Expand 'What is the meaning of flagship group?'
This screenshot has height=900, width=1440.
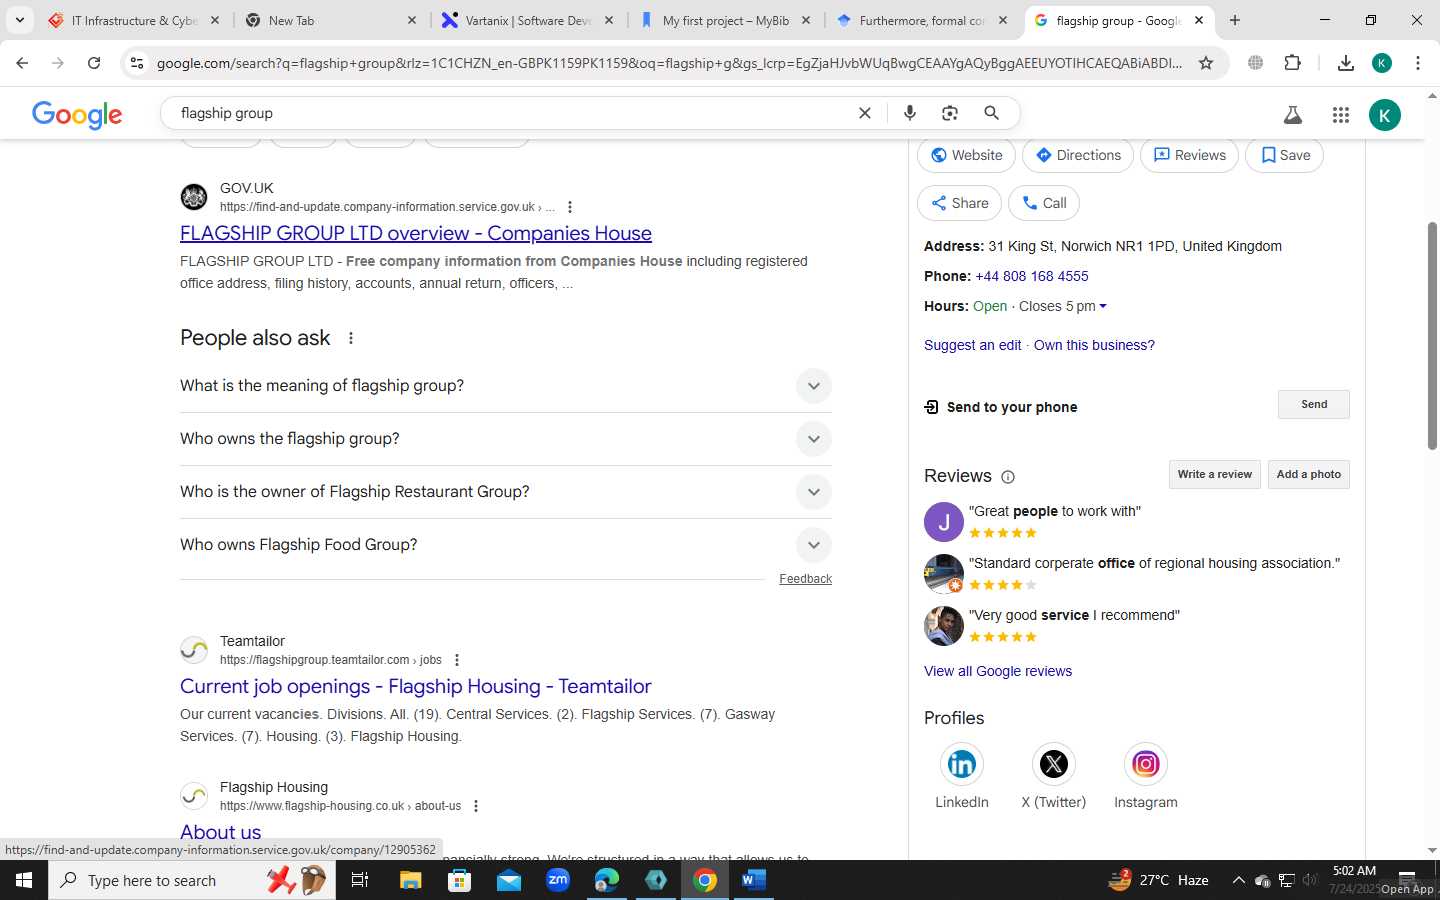coord(506,386)
